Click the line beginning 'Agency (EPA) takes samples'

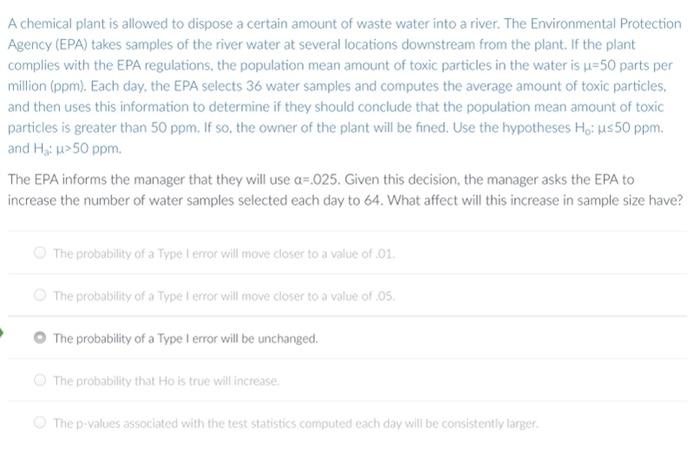(x=321, y=45)
